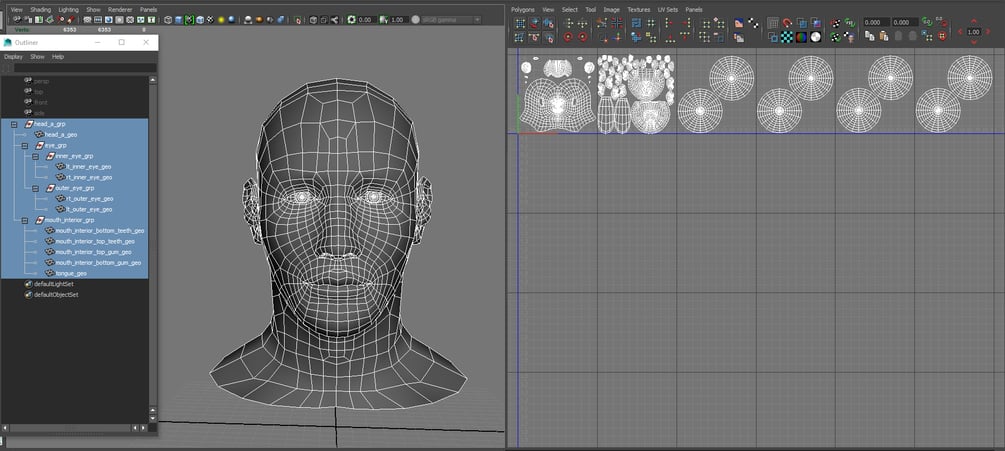This screenshot has height=451, width=1005.
Task: Click the viewport gamma value field
Action: pyautogui.click(x=398, y=19)
